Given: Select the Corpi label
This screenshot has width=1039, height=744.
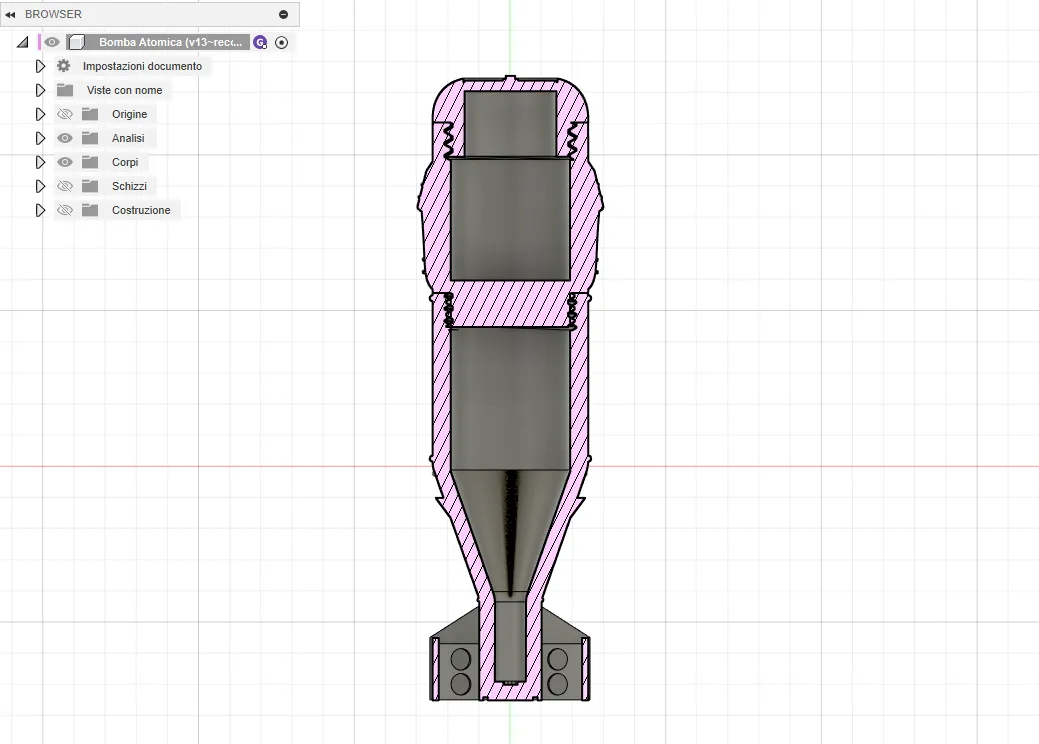Looking at the screenshot, I should pos(125,162).
